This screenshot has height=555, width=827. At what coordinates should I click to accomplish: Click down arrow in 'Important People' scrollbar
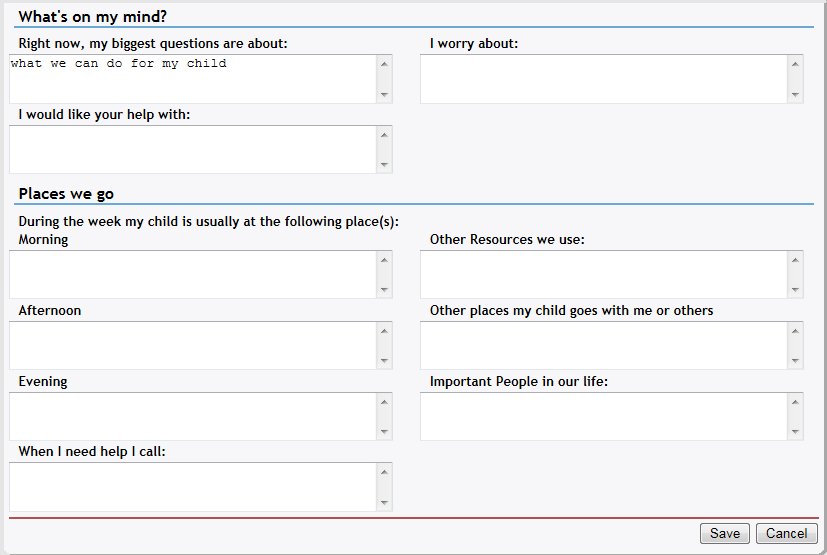click(795, 432)
